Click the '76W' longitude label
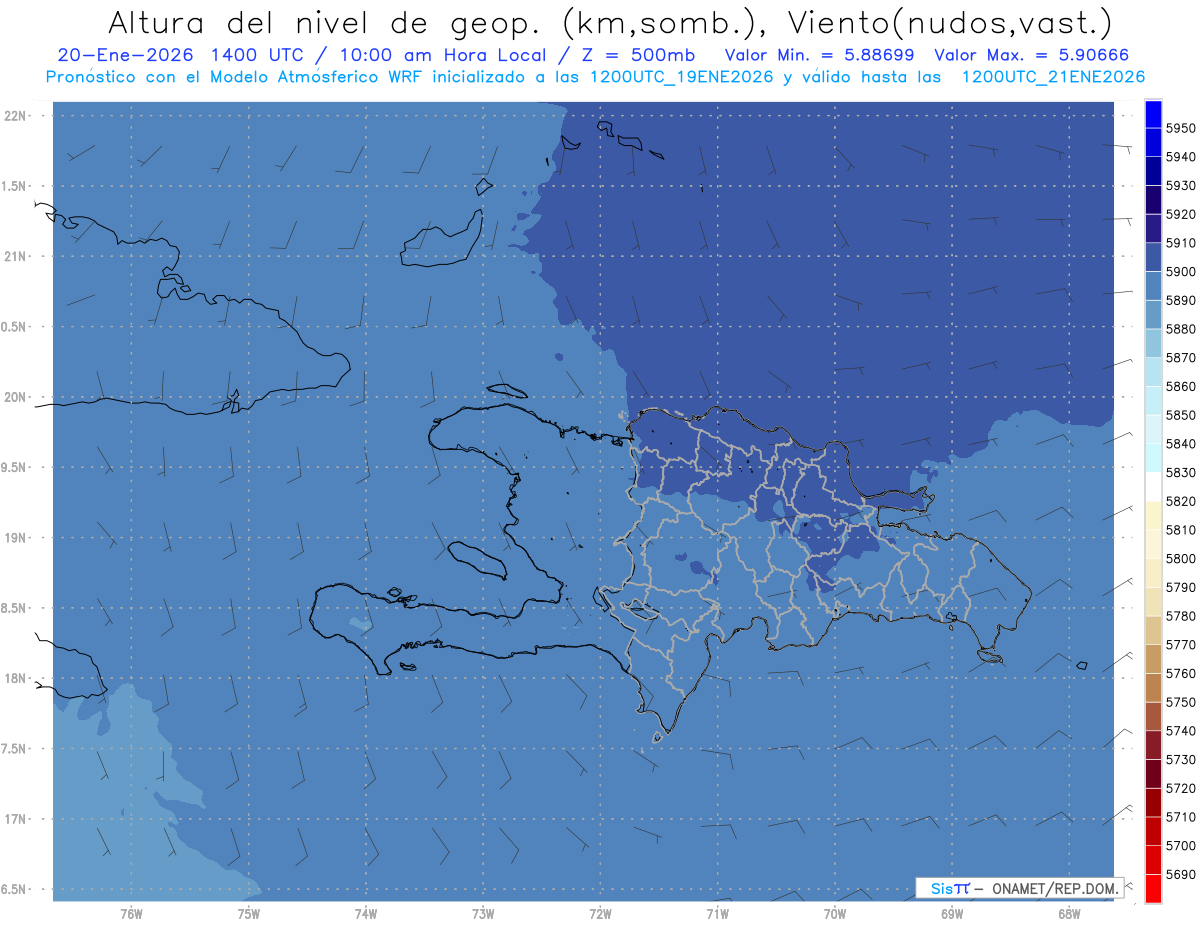1200x927 pixels. pos(131,913)
